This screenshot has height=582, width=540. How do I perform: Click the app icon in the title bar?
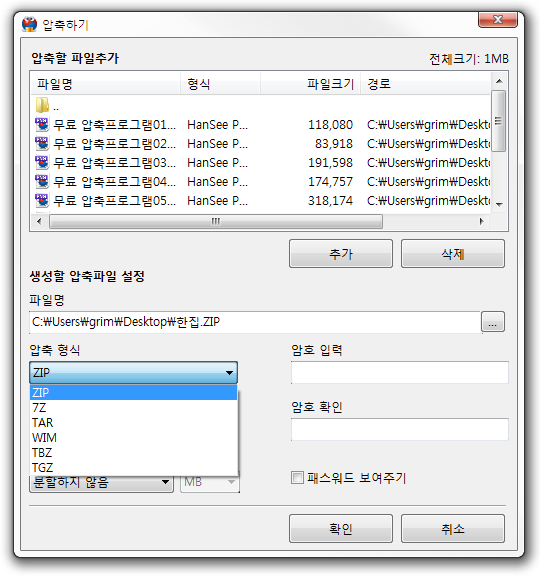29,24
